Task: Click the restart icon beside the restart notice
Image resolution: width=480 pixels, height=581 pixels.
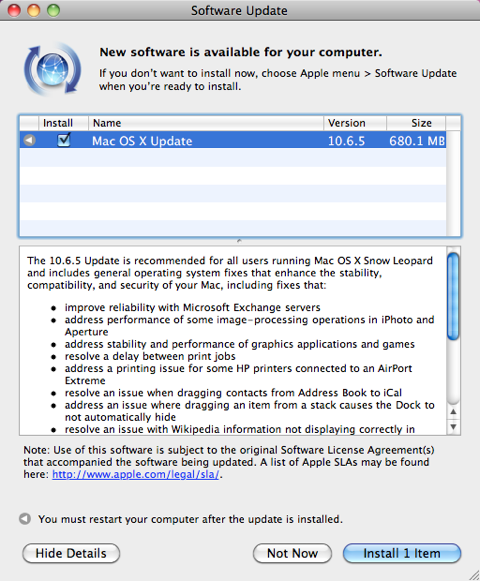Action: coord(25,519)
